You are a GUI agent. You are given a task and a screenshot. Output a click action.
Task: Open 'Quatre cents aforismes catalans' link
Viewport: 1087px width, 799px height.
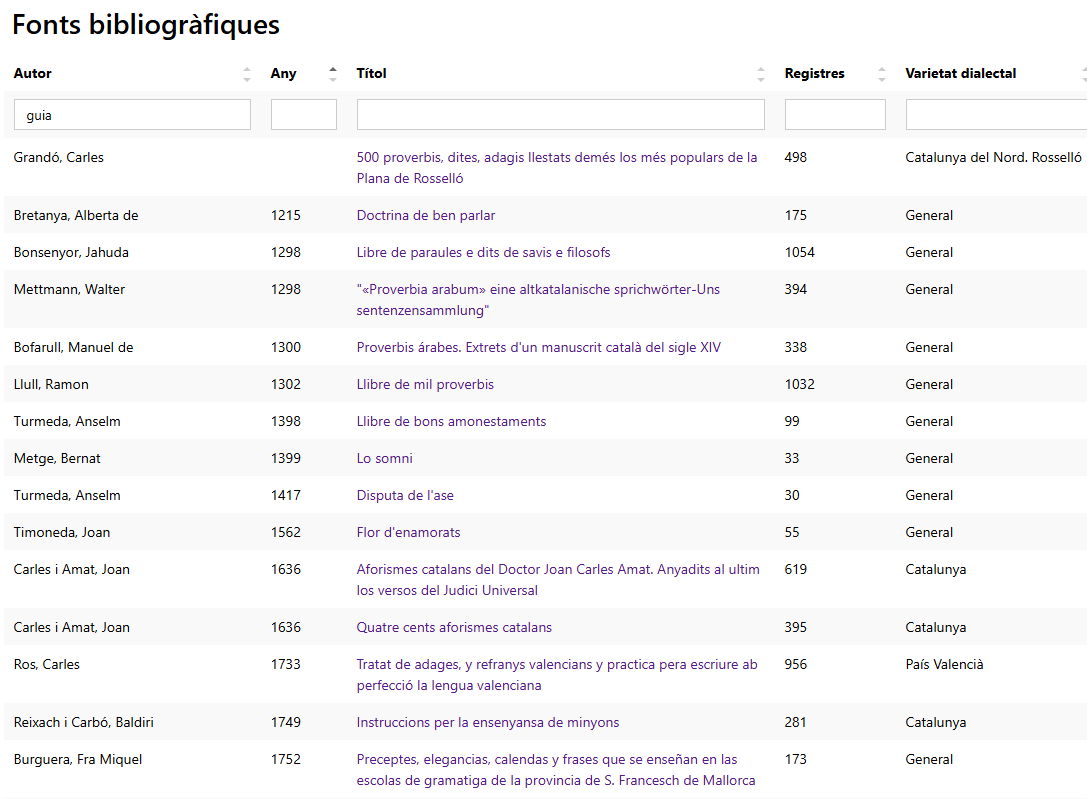point(454,627)
